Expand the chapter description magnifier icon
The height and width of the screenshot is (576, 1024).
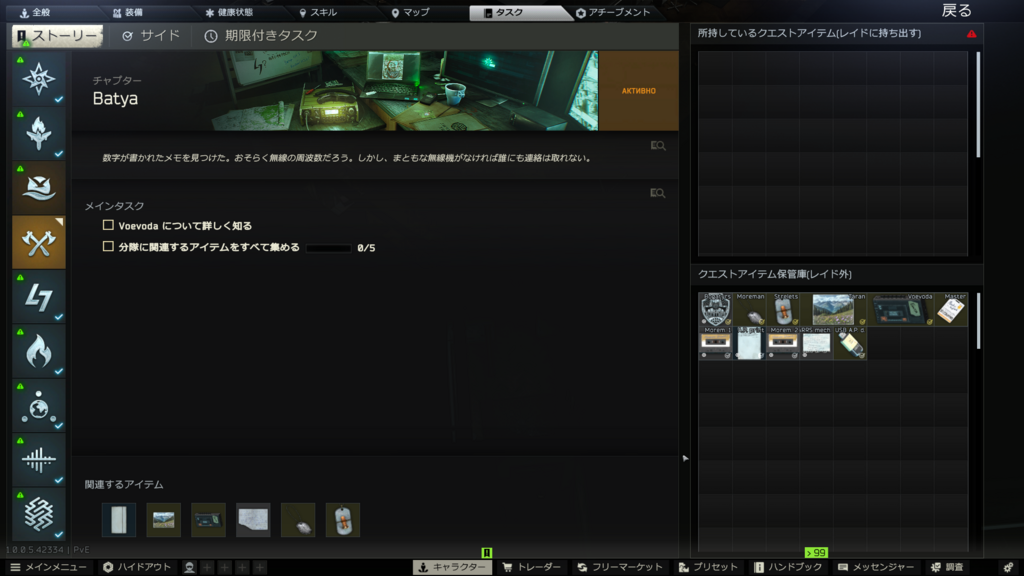[x=657, y=146]
